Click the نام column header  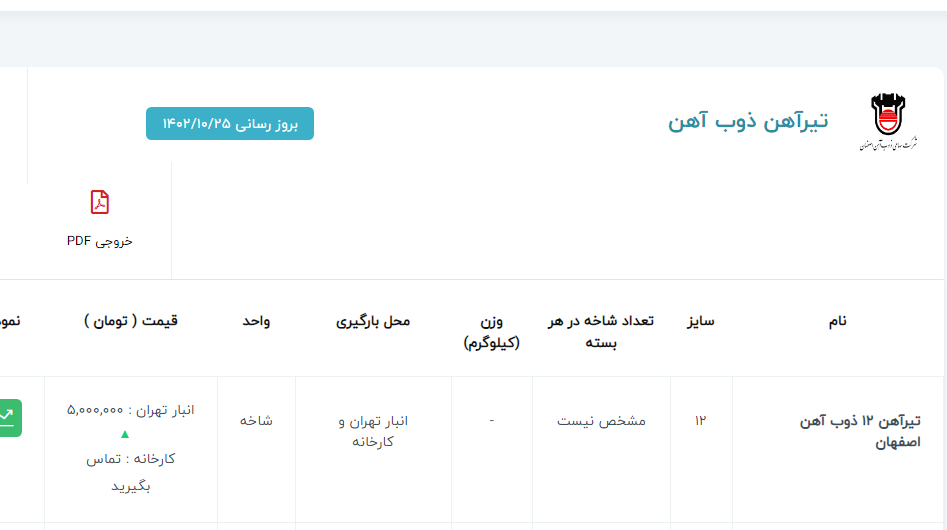click(x=837, y=321)
